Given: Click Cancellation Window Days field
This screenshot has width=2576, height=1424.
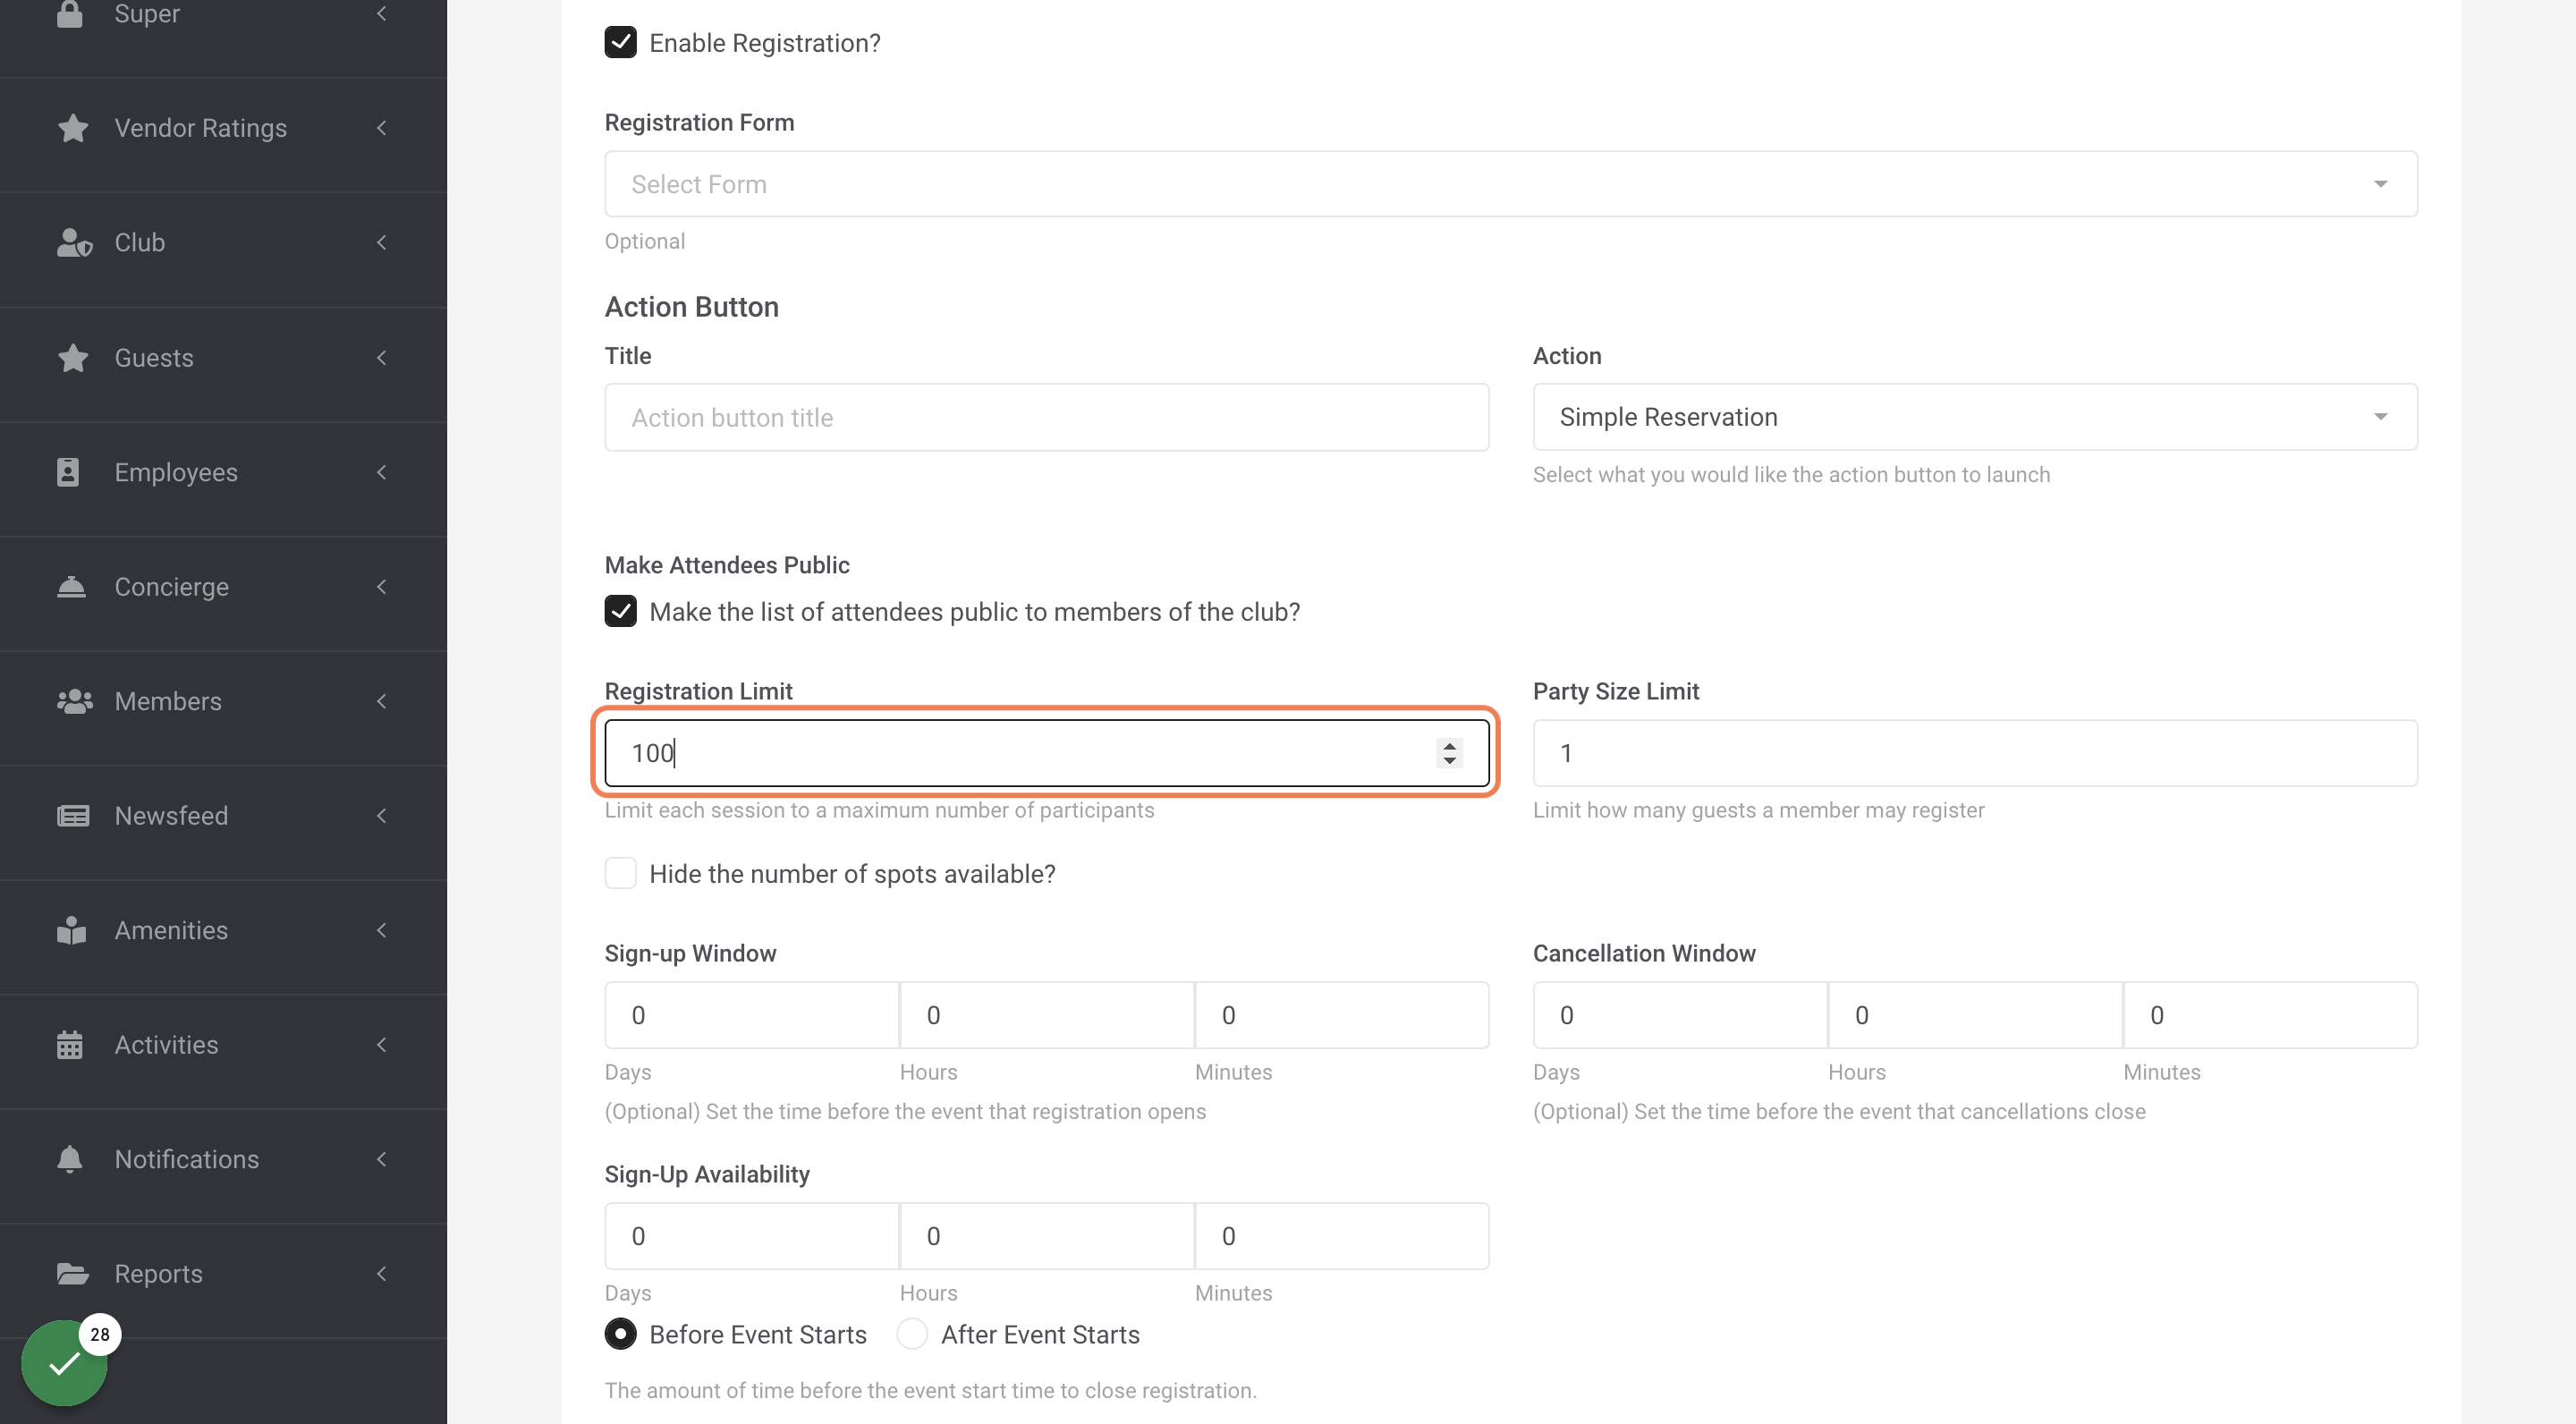Looking at the screenshot, I should pos(1680,1015).
